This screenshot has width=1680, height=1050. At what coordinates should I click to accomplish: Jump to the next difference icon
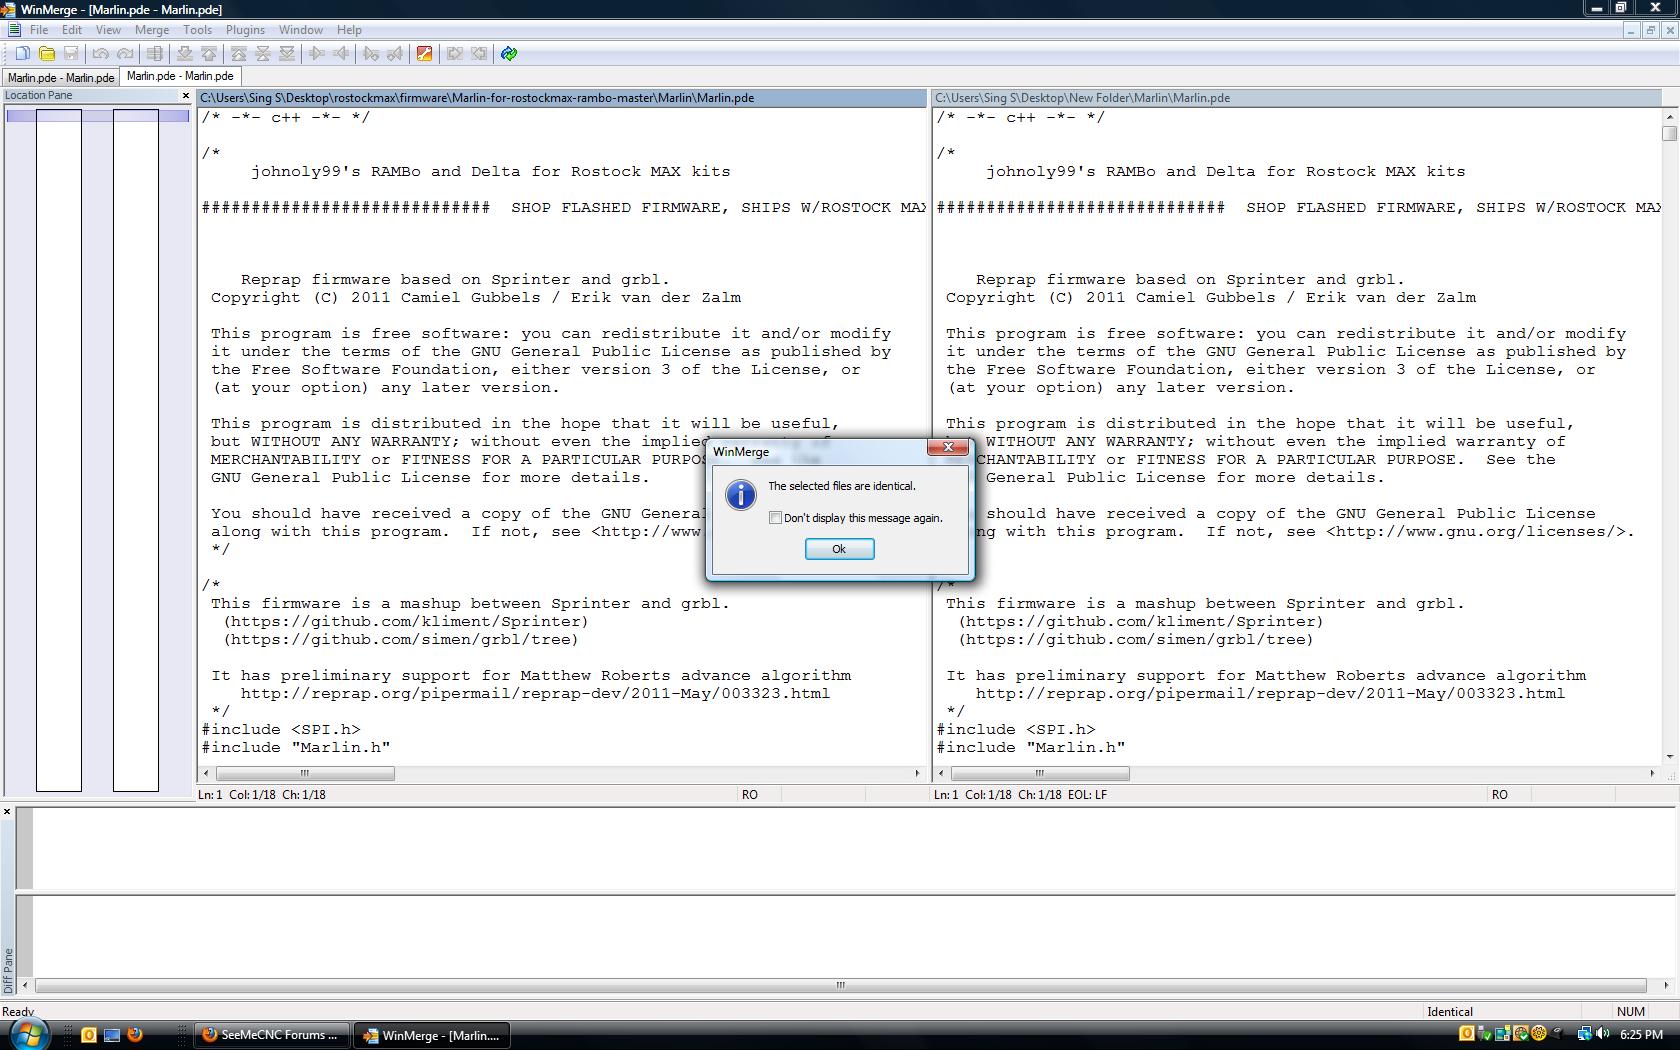tap(184, 54)
